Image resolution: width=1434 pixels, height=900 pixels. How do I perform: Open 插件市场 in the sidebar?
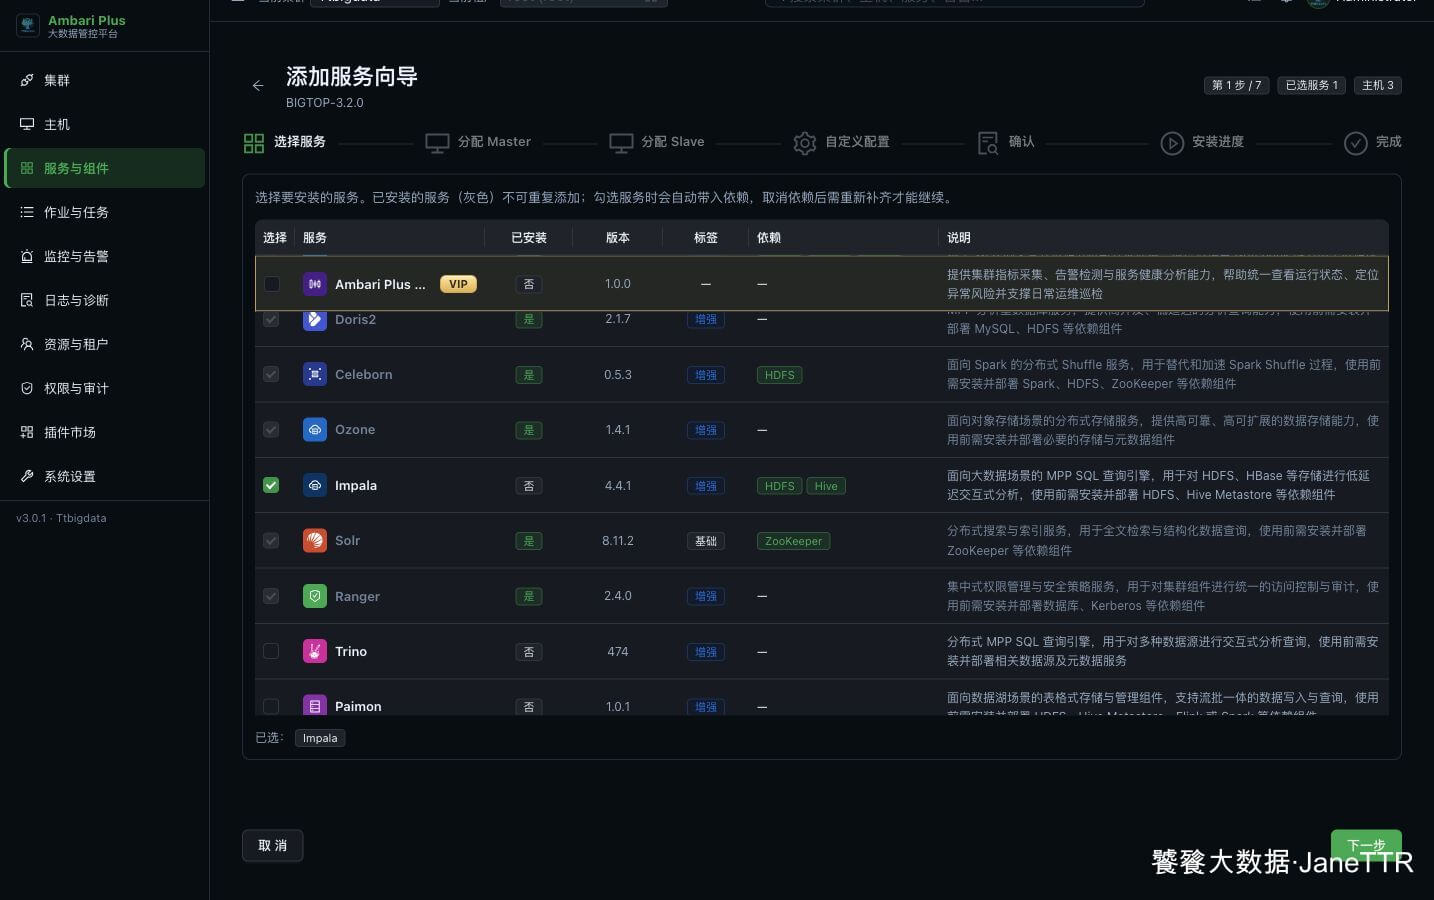click(x=105, y=432)
